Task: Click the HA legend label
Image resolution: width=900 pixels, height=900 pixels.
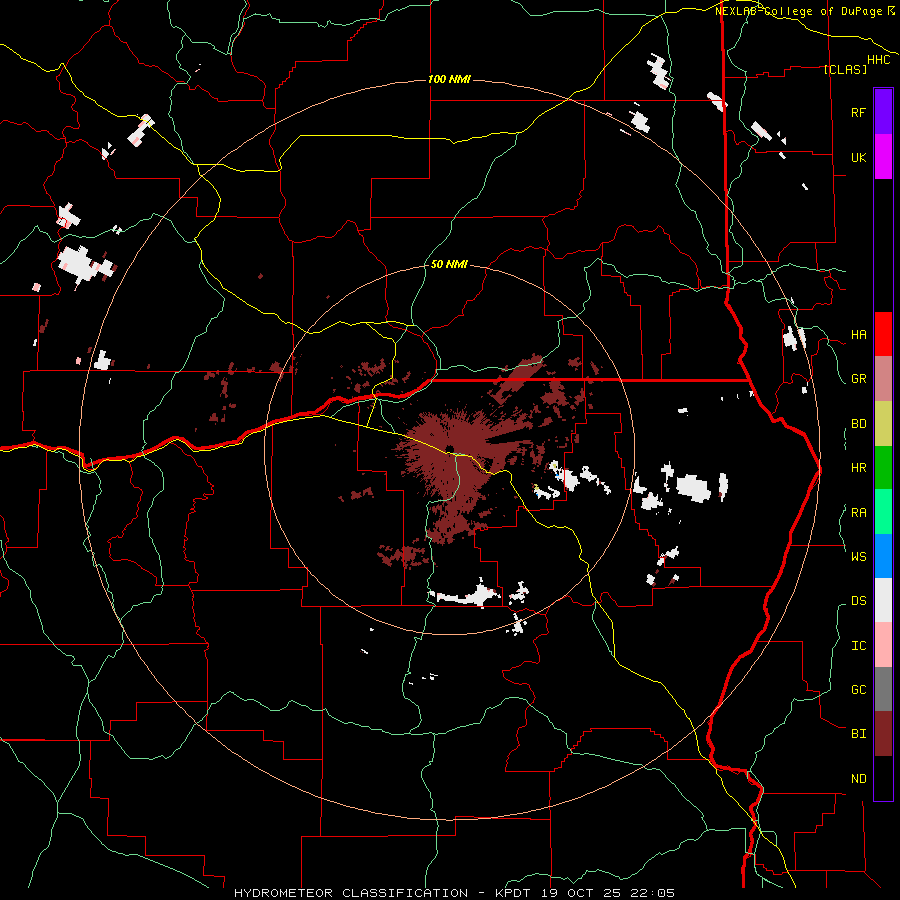Action: 858,335
